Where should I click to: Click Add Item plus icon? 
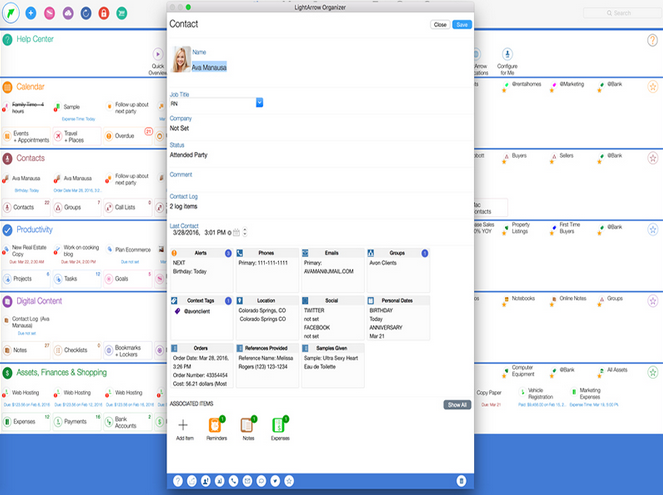click(182, 426)
